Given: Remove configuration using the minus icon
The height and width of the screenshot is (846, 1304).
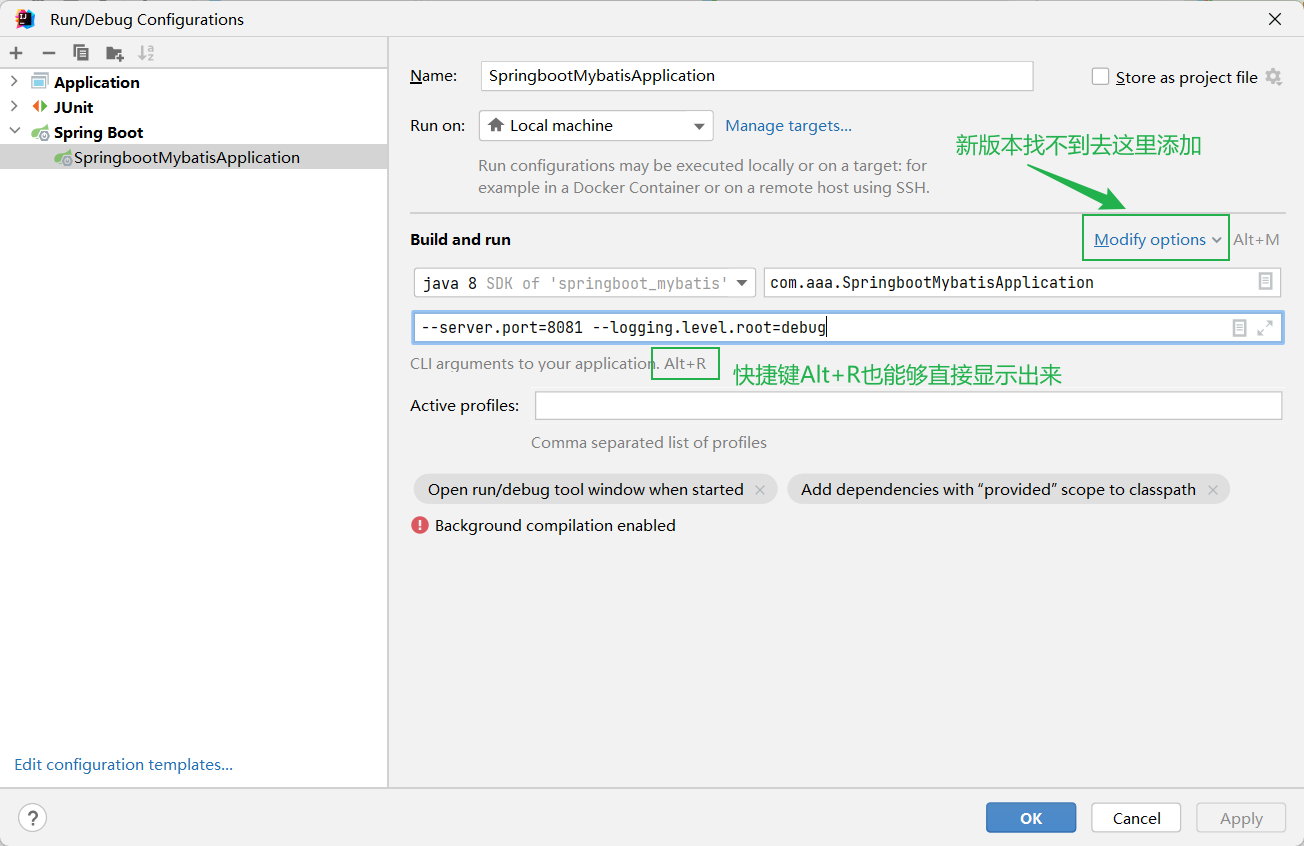Looking at the screenshot, I should tap(48, 53).
